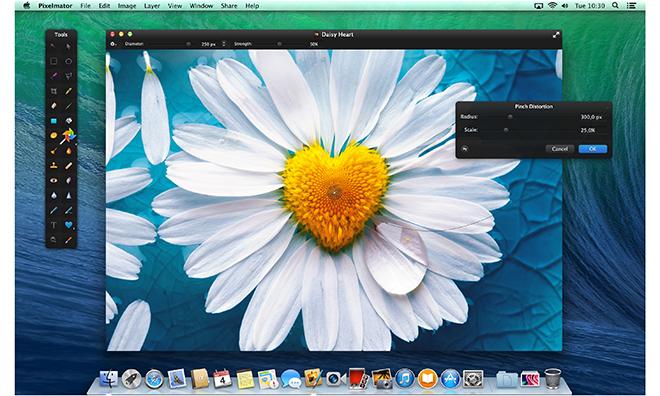
Task: Select the Burn flame tool
Action: point(69,151)
